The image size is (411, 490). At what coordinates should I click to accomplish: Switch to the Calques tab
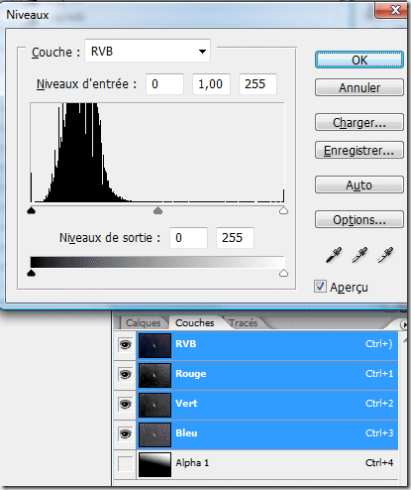[143, 323]
